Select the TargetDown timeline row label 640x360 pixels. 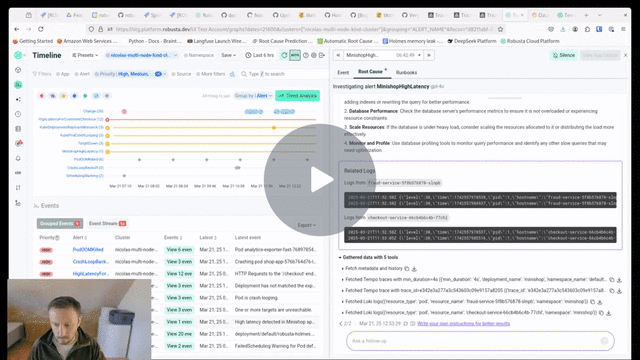91,143
